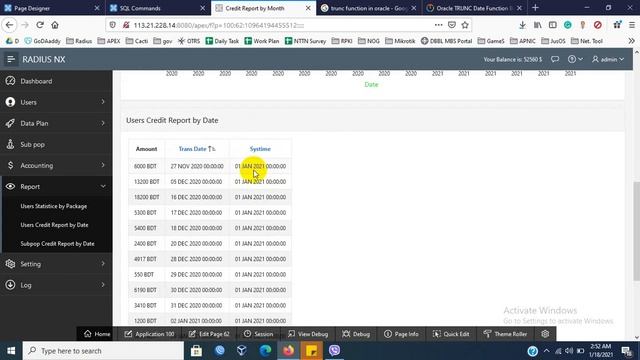This screenshot has height=360, width=640.
Task: Click the Setting gear icon in sidebar
Action: [x=10, y=264]
